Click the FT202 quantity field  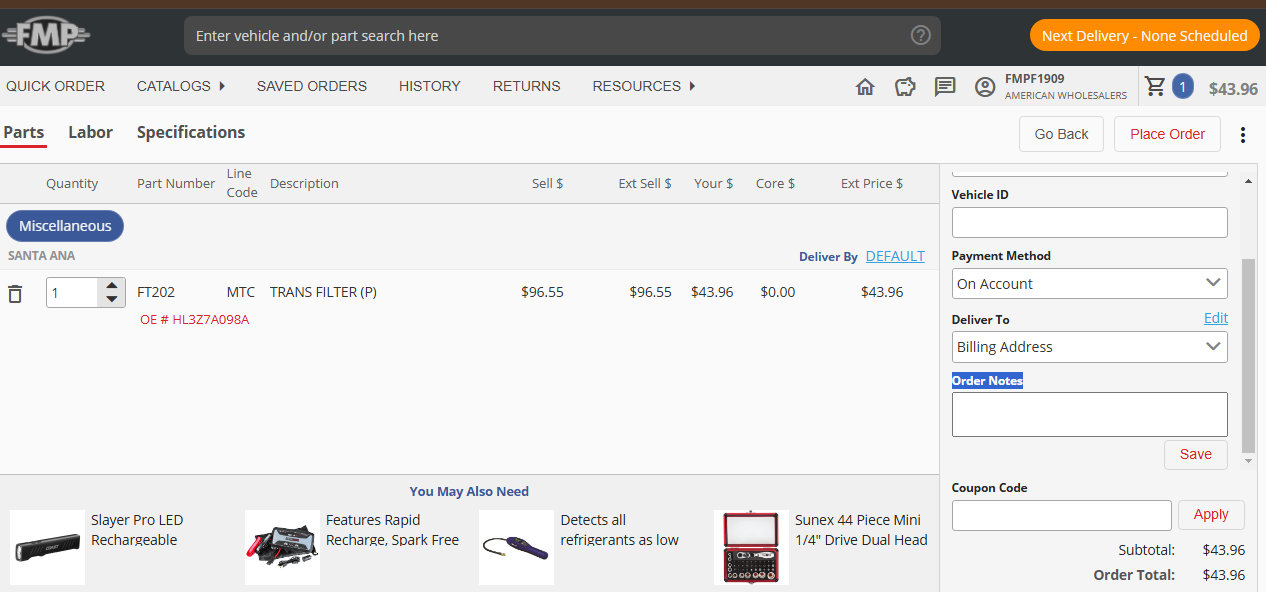(x=73, y=293)
